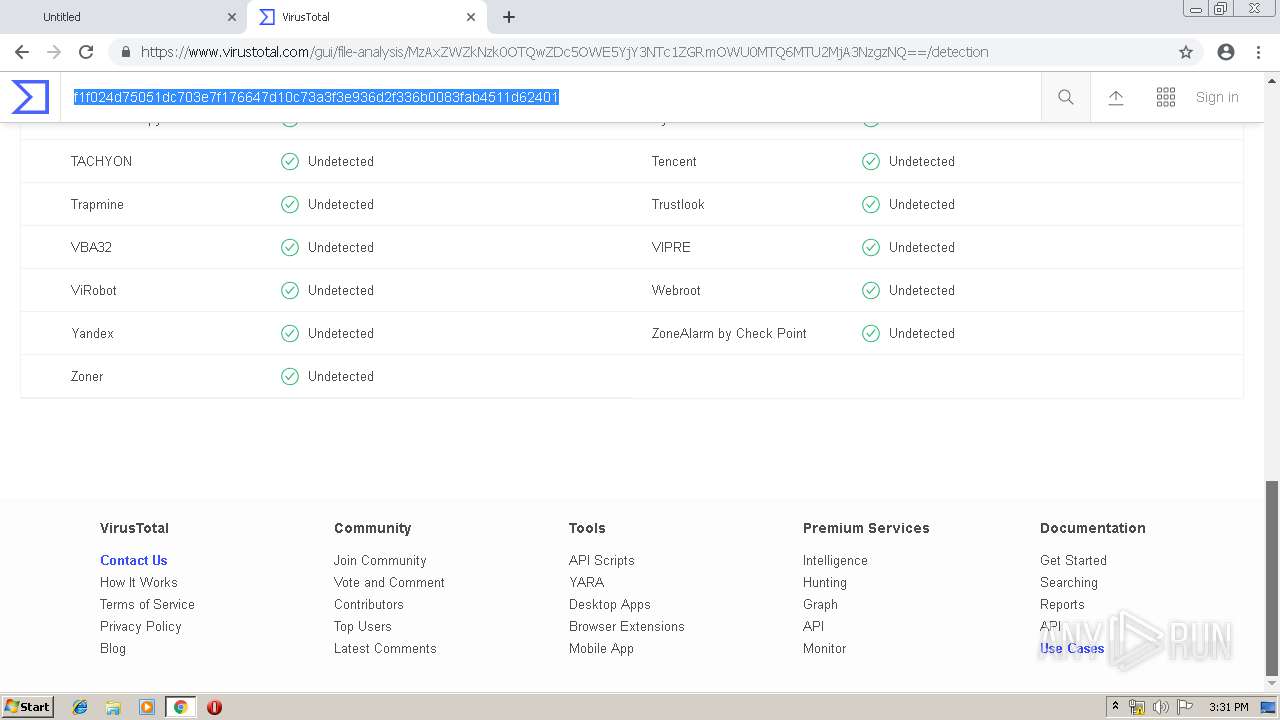This screenshot has width=1280, height=720.
Task: Click the ZoneAlarm by Check Point text
Action: [729, 333]
